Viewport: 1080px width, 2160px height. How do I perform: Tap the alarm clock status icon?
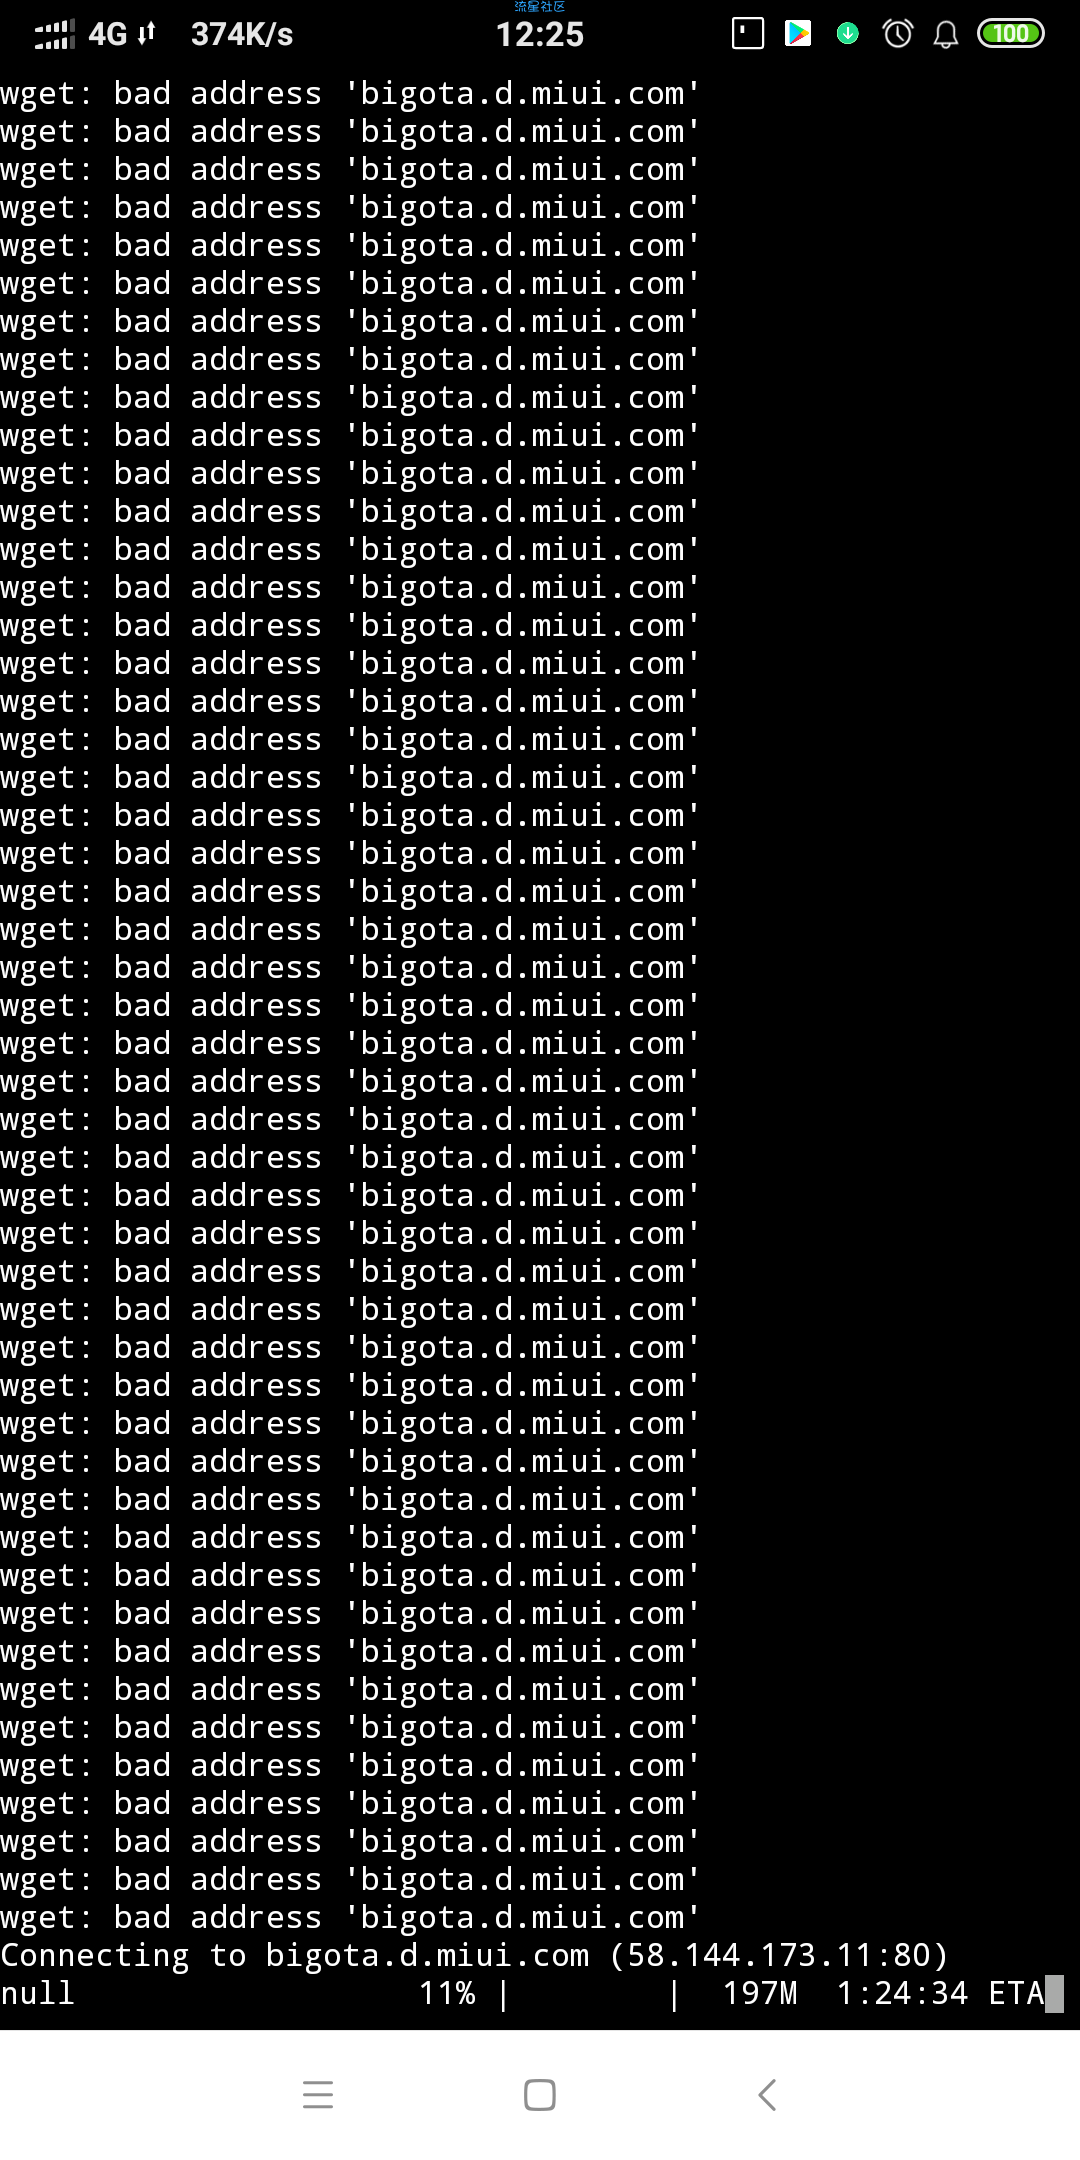(897, 34)
